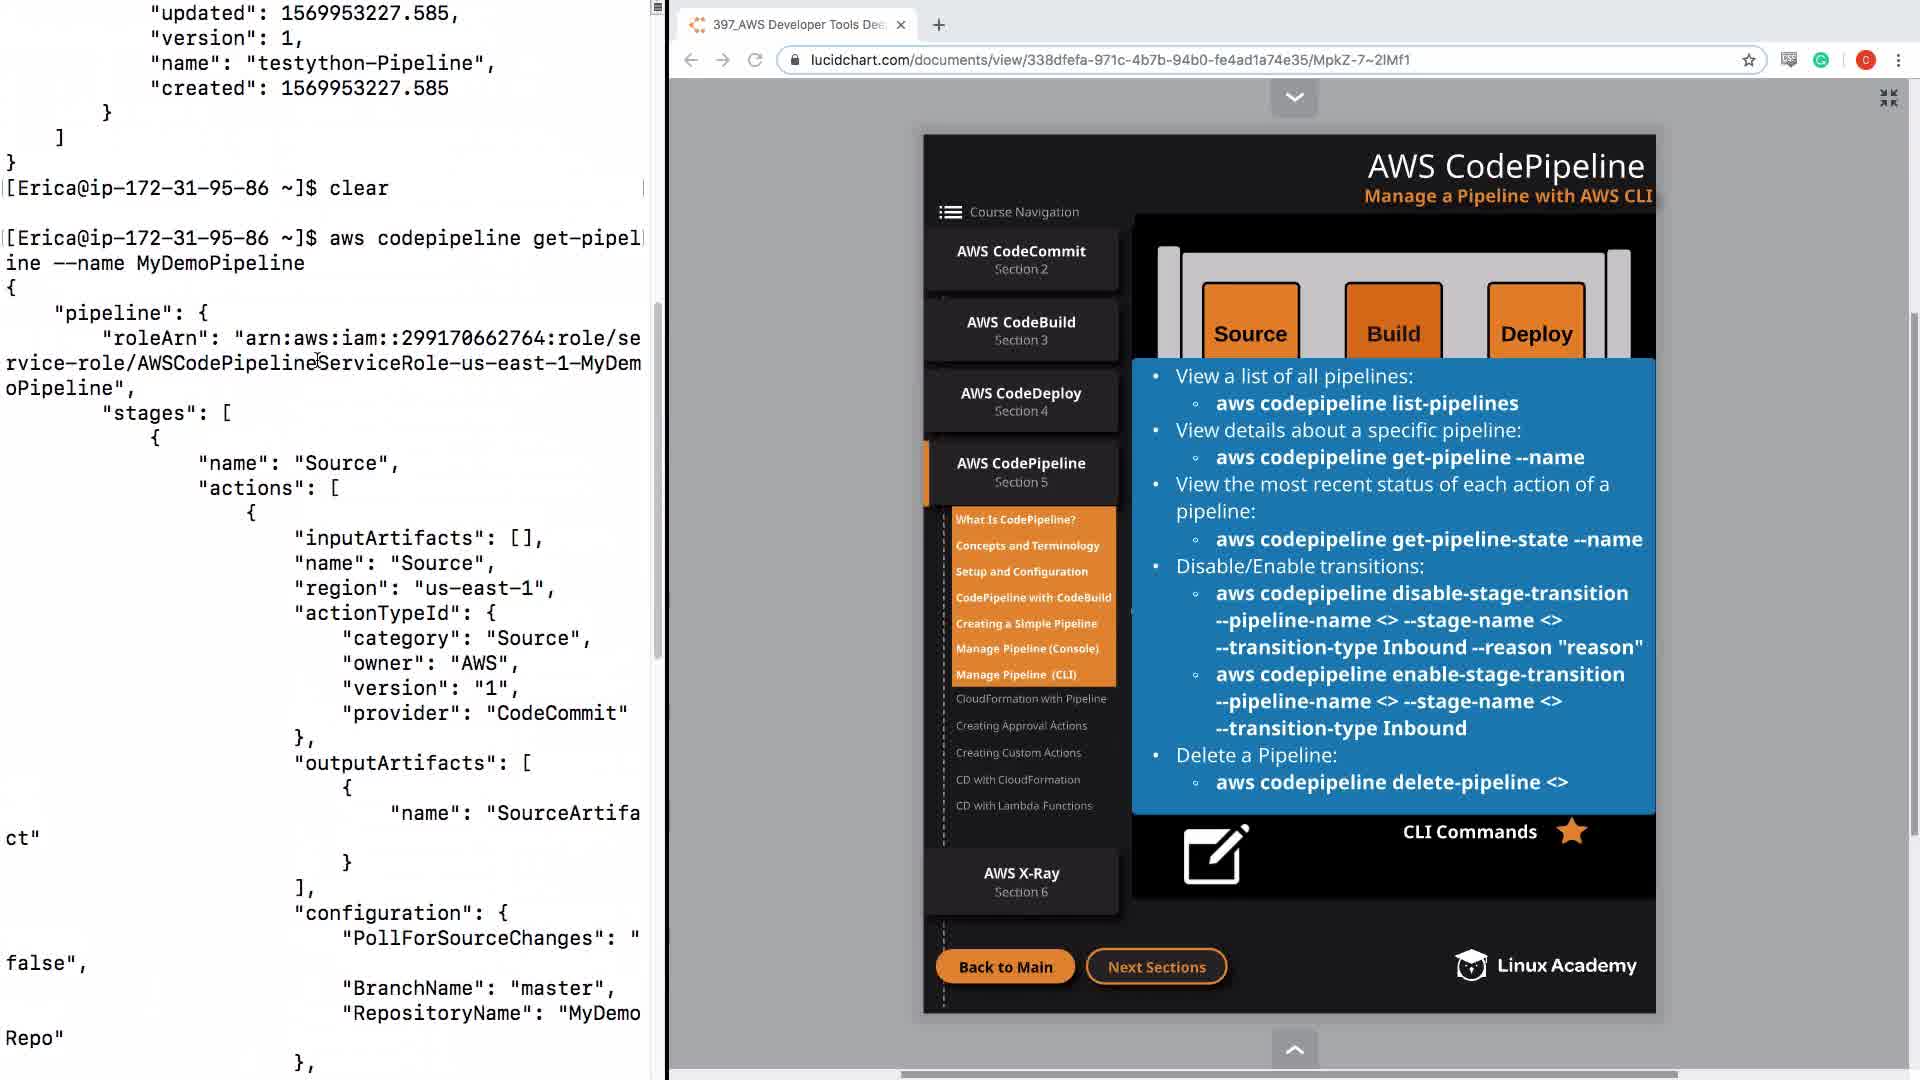Click the bookmark star in address bar

tap(1748, 60)
